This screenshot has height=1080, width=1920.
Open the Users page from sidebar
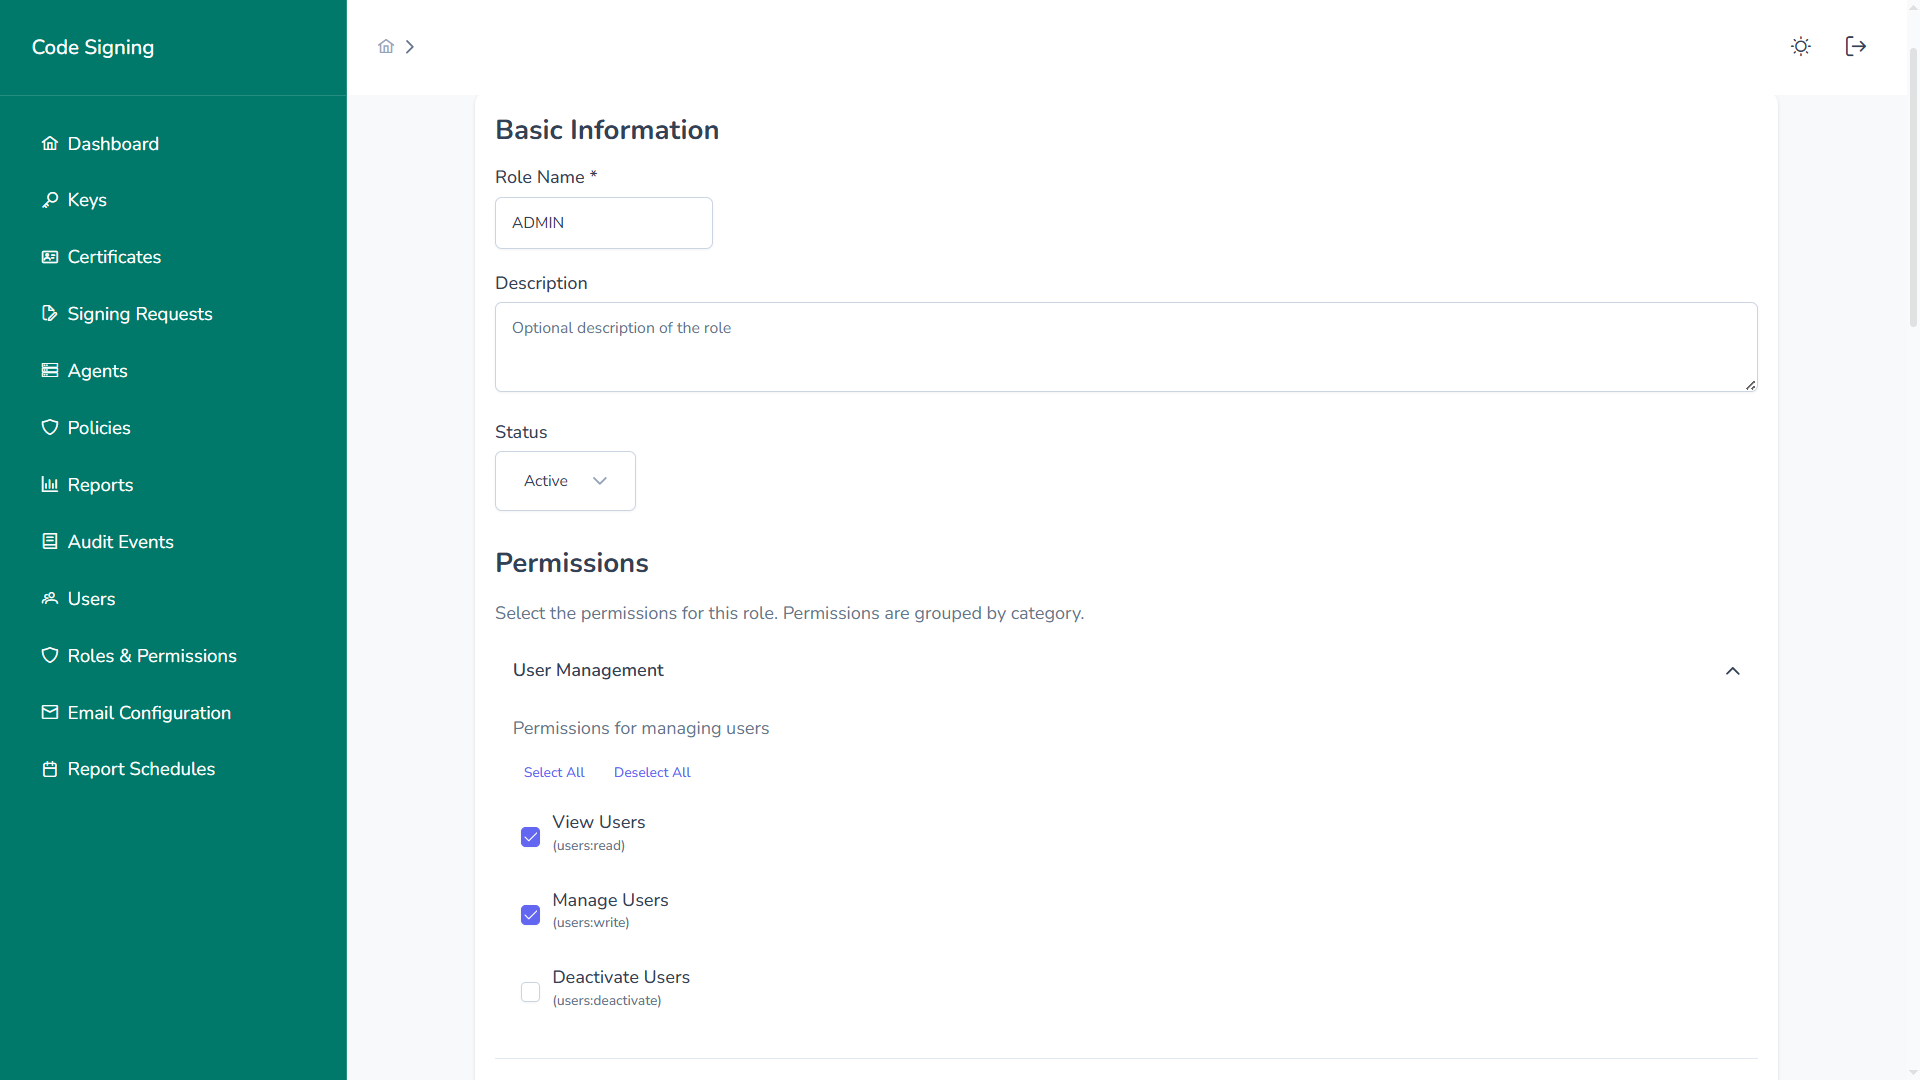click(90, 598)
